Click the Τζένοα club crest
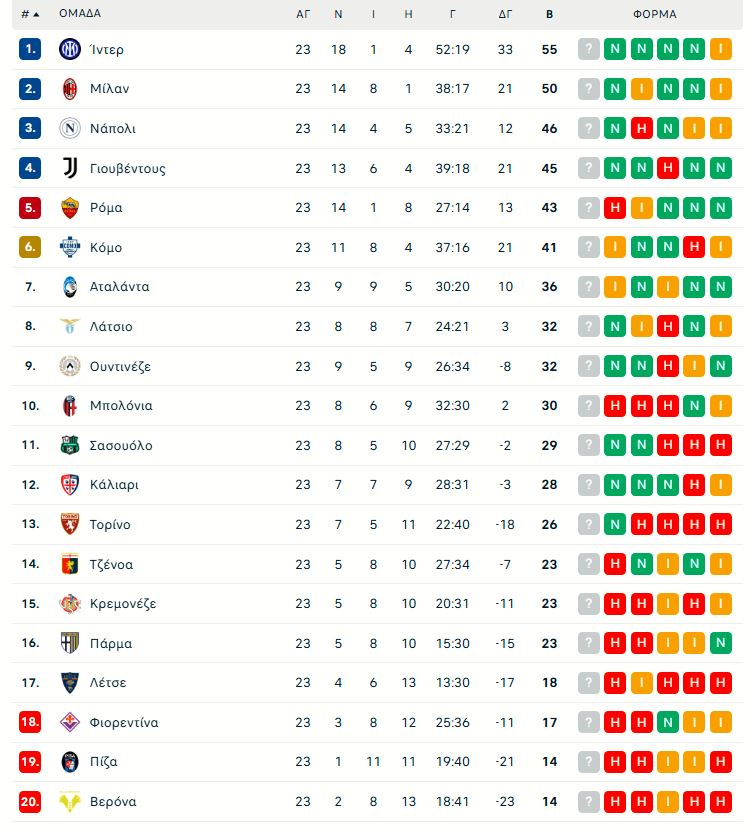The width and height of the screenshot is (755, 830). (x=68, y=564)
